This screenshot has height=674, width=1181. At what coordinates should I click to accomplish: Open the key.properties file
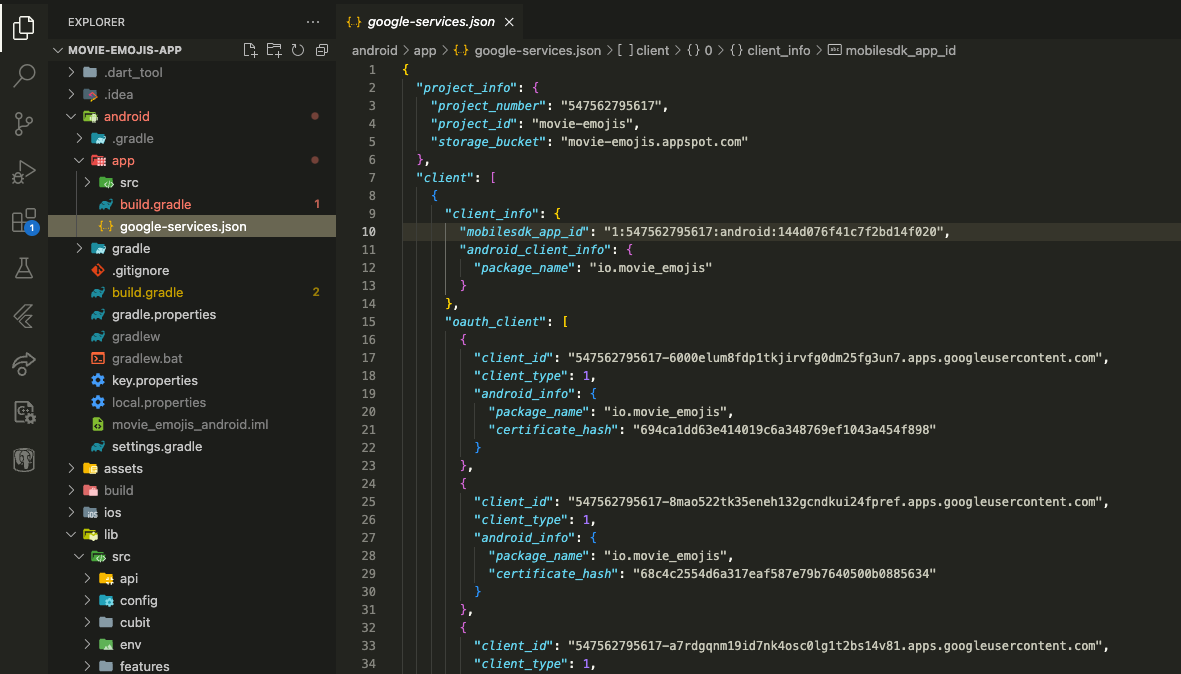[x=192, y=380]
